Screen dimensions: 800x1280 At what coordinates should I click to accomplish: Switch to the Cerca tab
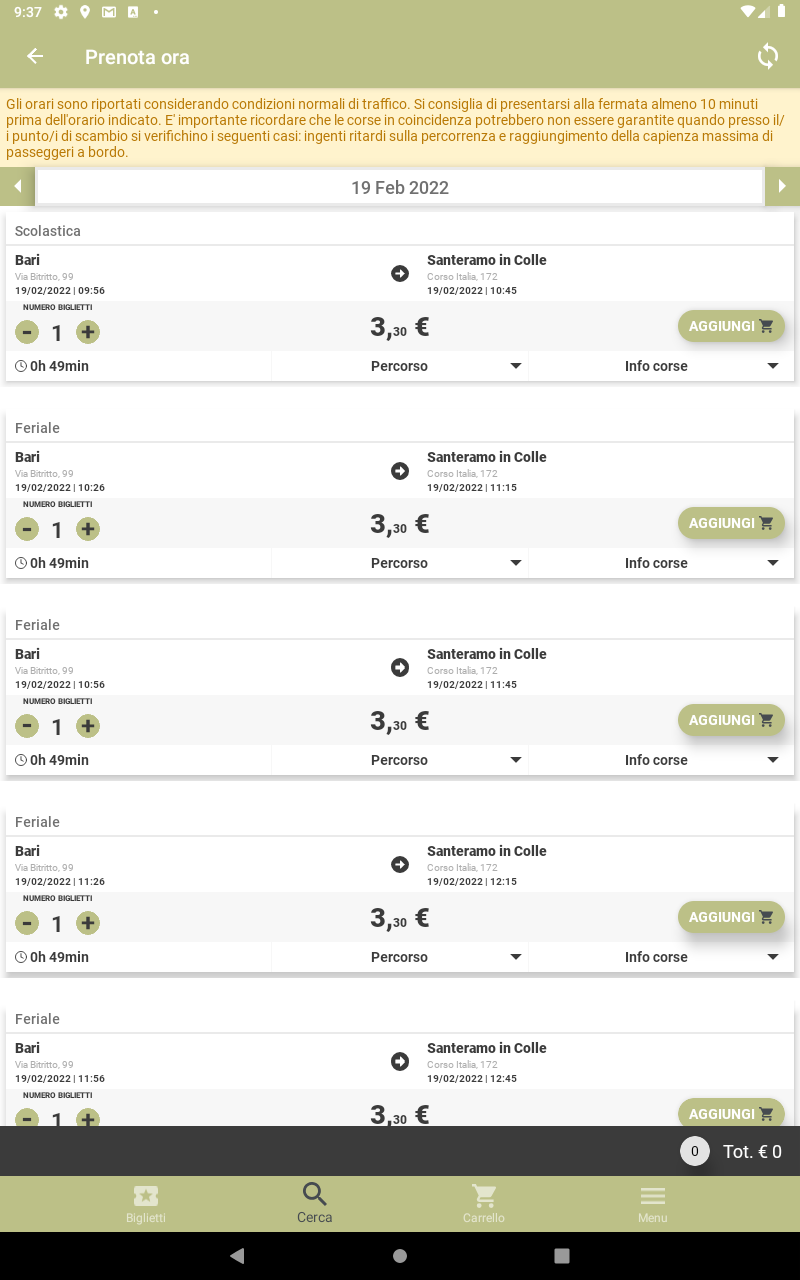[x=315, y=1204]
